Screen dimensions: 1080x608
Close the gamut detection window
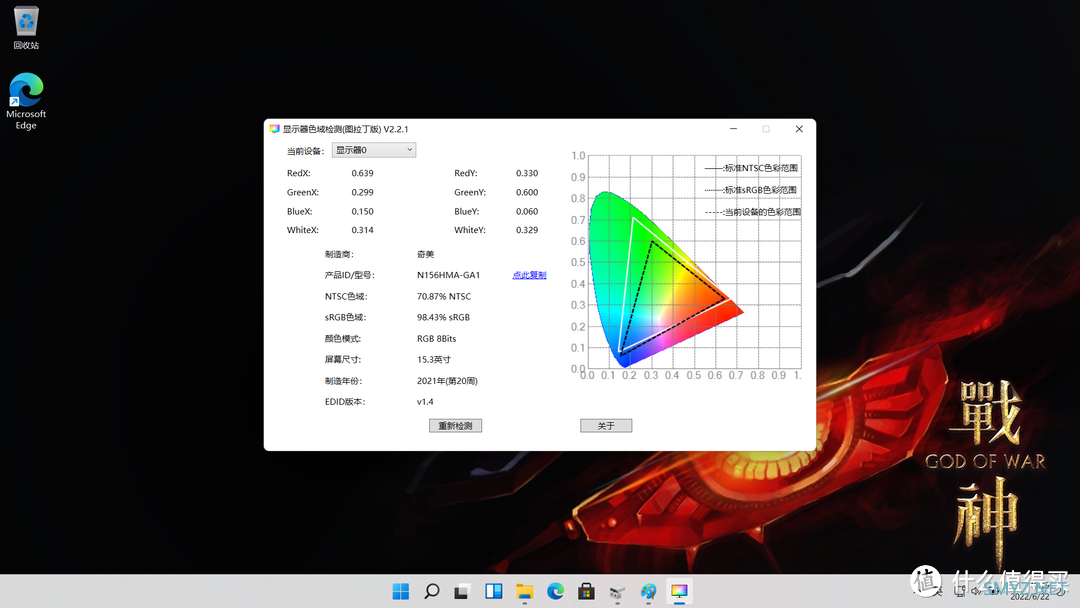[799, 129]
